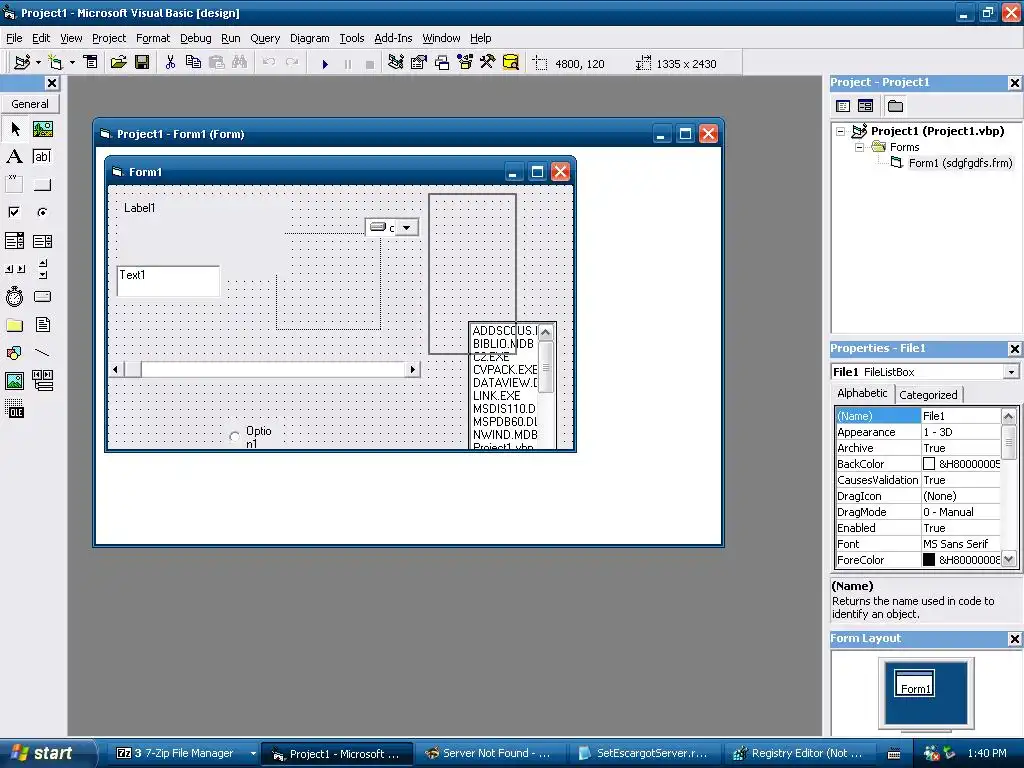The width and height of the screenshot is (1024, 768).
Task: Open the drive combo dropdown on Form1
Action: 406,227
